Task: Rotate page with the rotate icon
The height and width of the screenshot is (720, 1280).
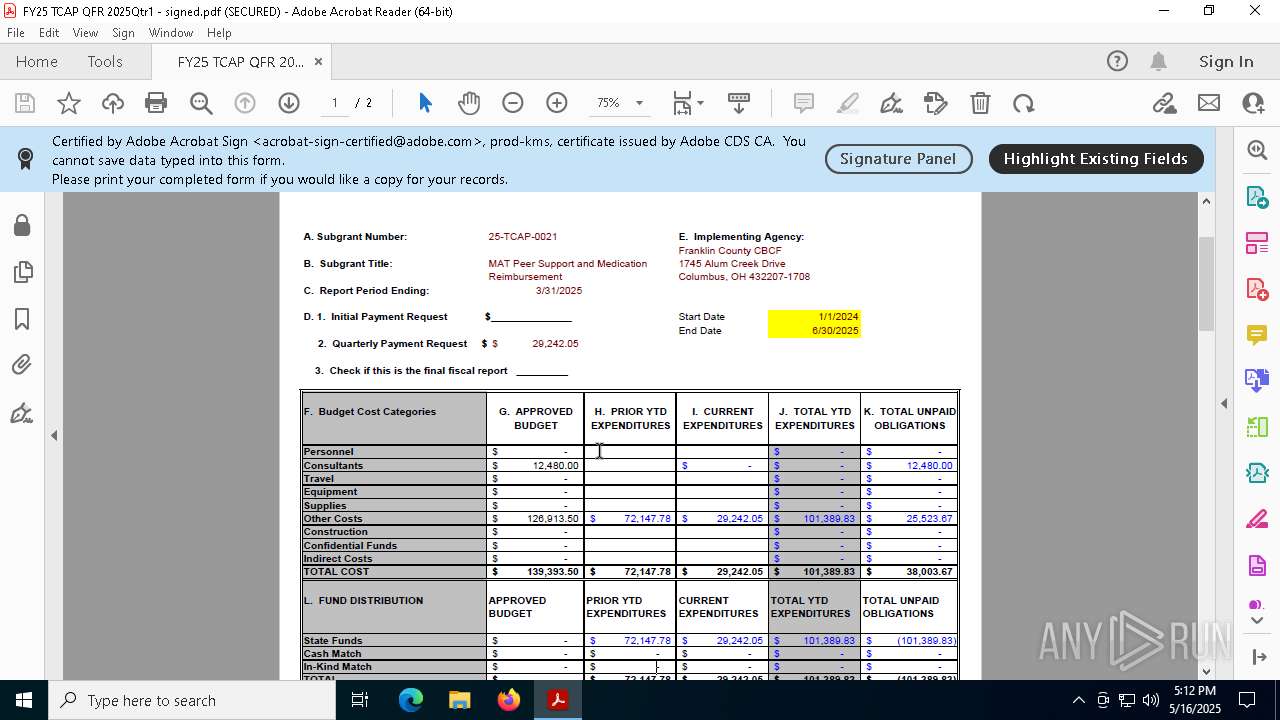Action: pyautogui.click(x=1023, y=103)
